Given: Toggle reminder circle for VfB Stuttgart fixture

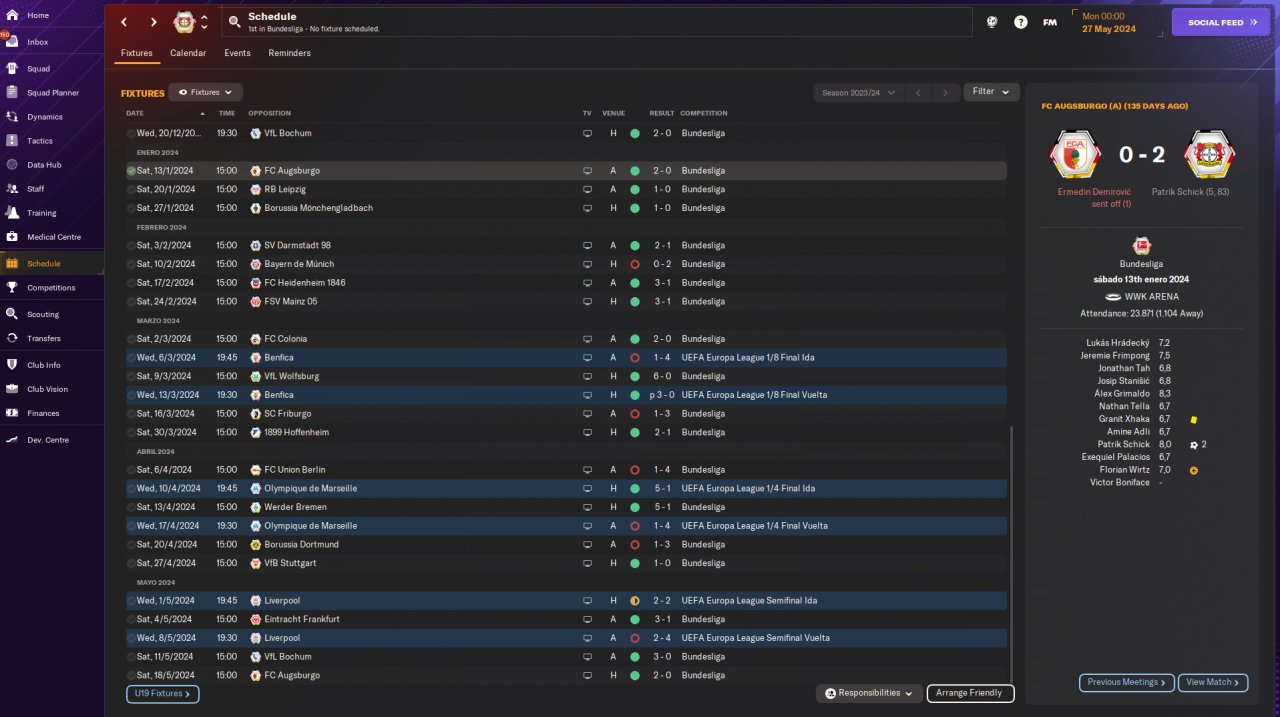Looking at the screenshot, I should [x=131, y=563].
